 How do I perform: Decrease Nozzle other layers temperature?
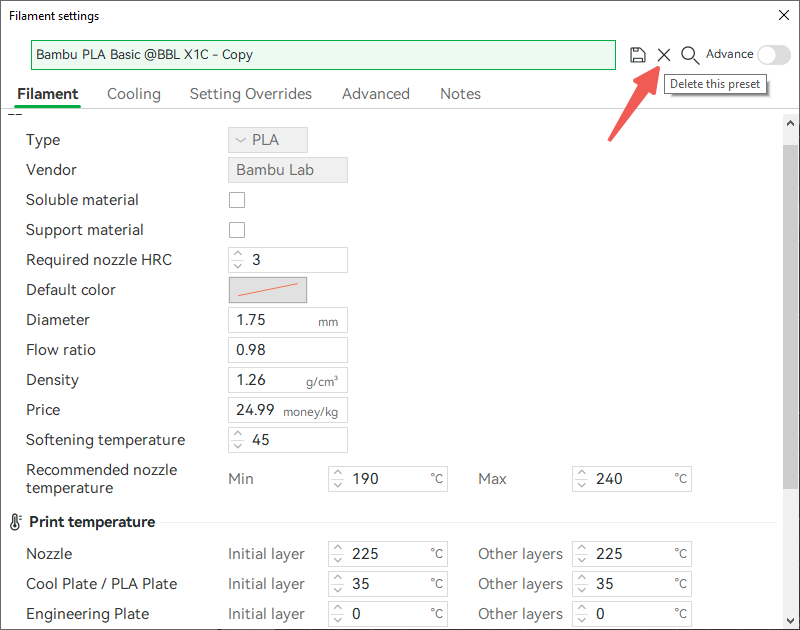(582, 560)
